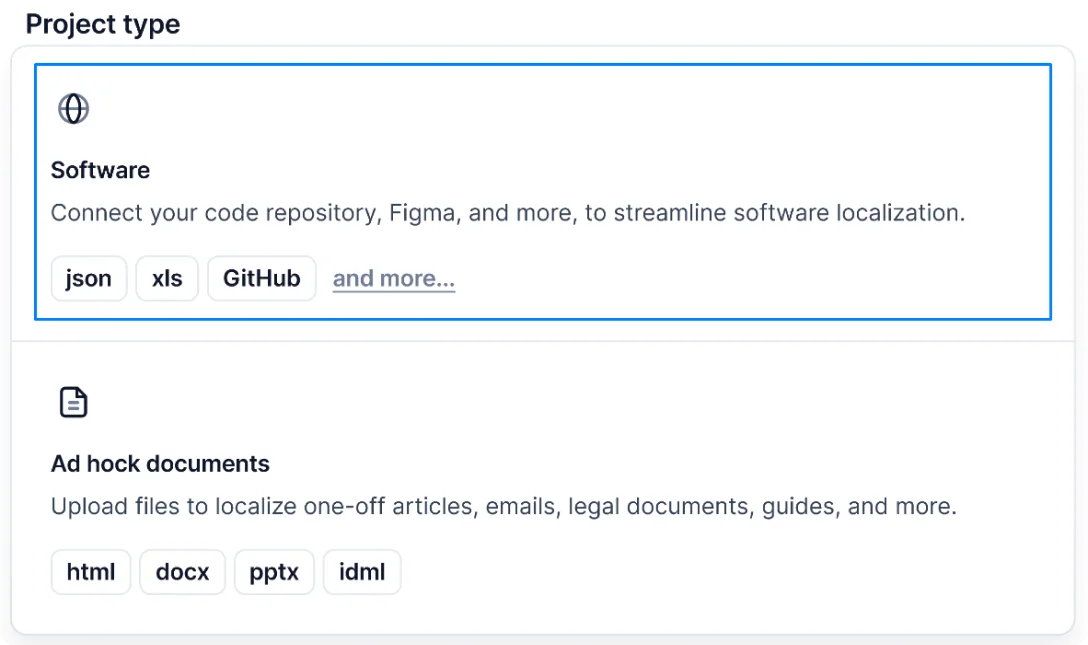Open the "and more..." link
1088x645 pixels.
tap(394, 278)
